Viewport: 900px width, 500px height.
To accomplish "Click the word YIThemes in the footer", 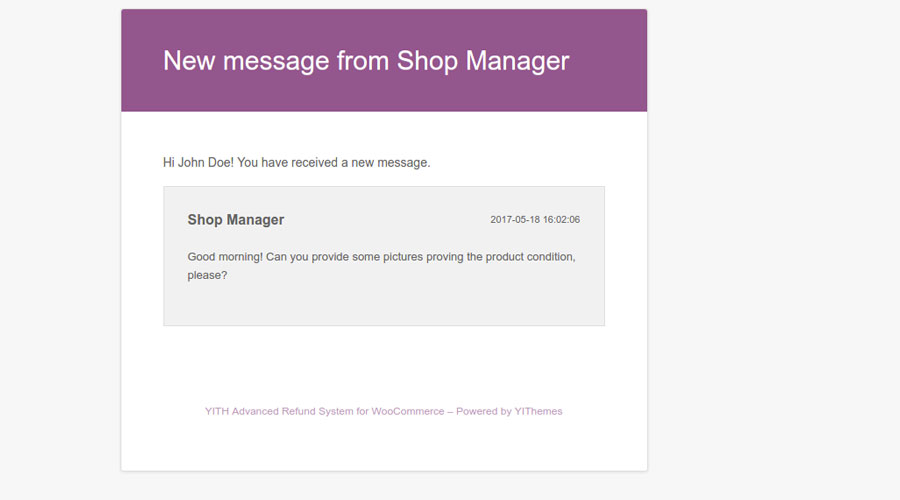I will click(538, 411).
